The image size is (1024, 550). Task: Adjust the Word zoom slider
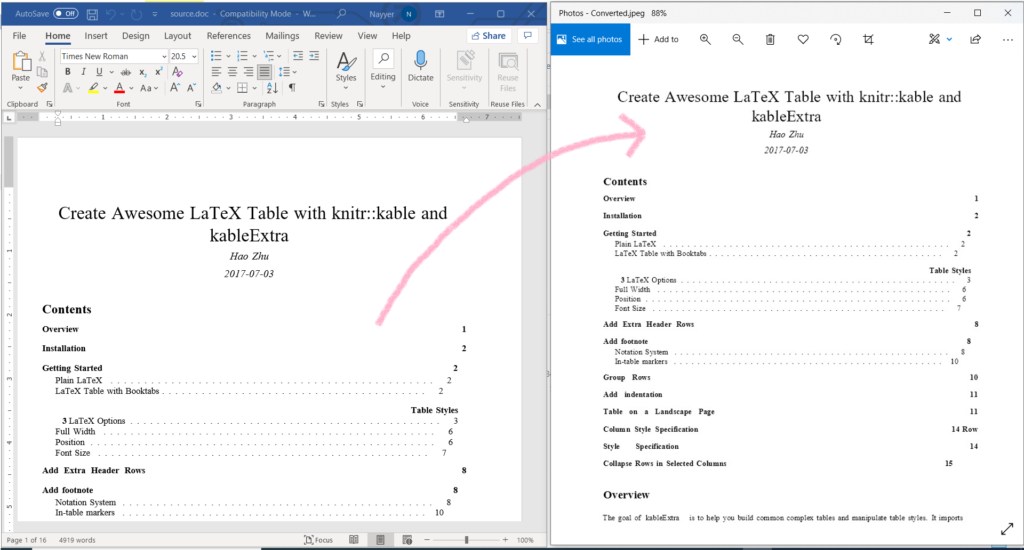tap(466, 540)
